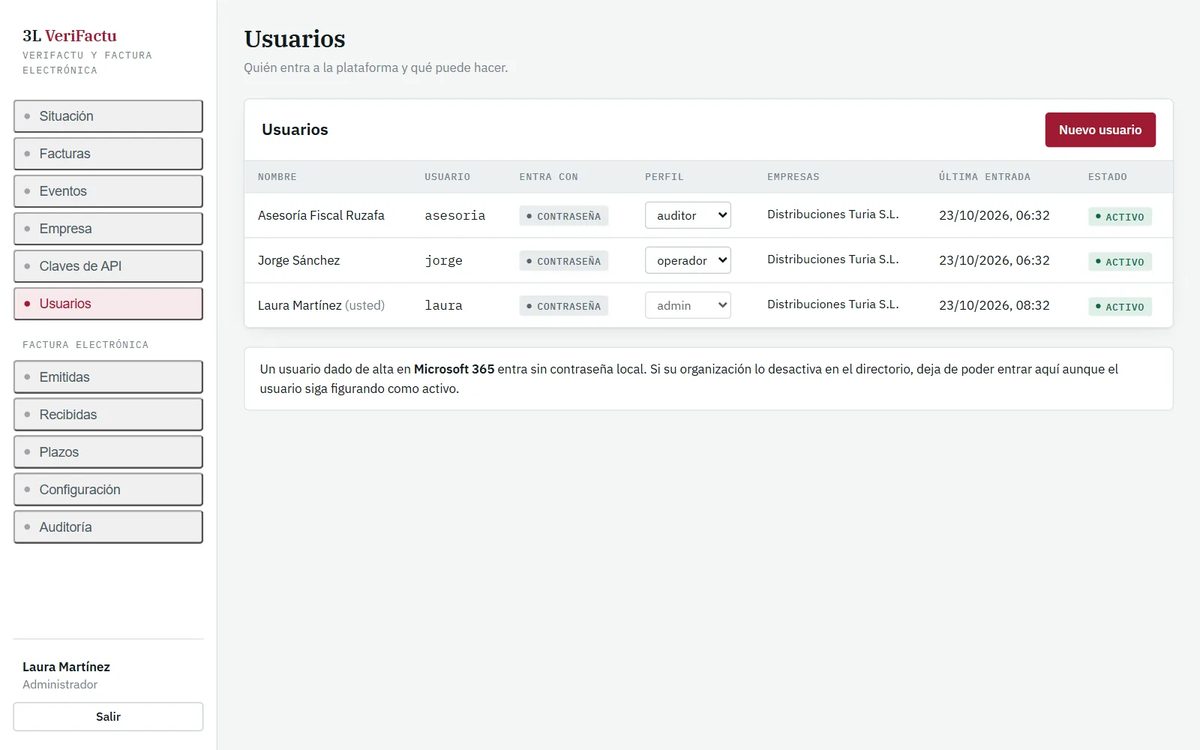This screenshot has width=1200, height=750.
Task: Click the CONTRASEÑA badge in the laura row
Action: 564,306
